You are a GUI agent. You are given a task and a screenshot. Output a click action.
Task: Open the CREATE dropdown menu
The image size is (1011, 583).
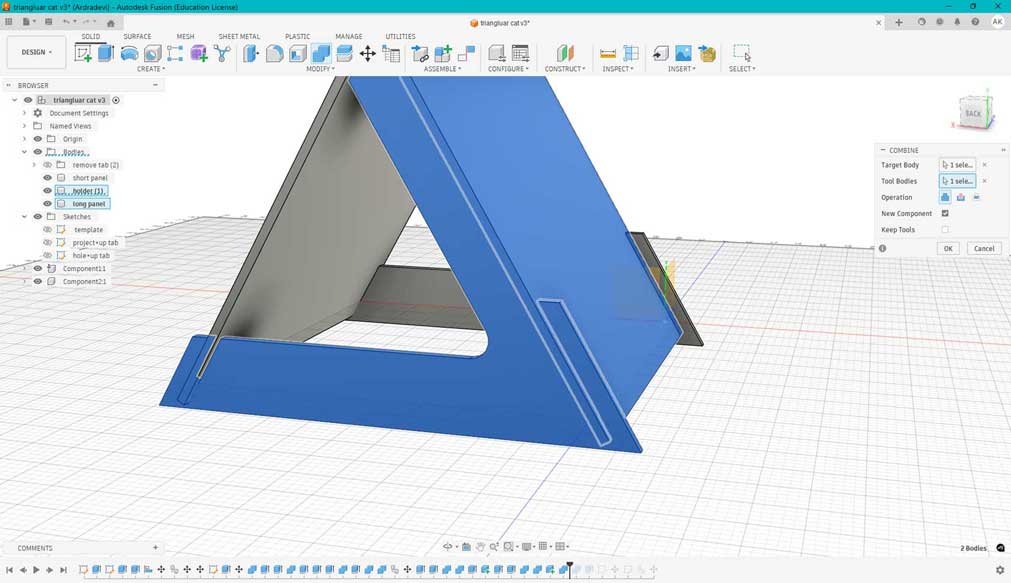click(151, 69)
